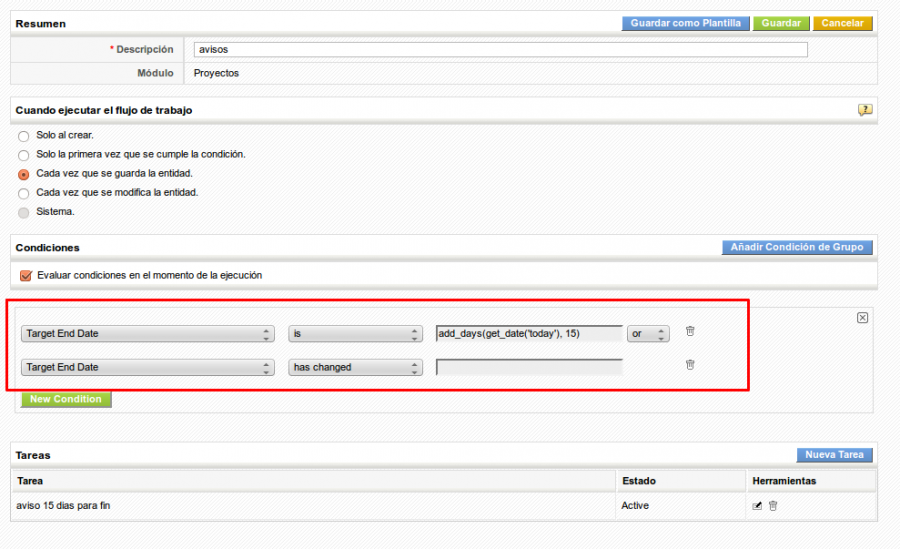This screenshot has width=900, height=549.
Task: Select 'Cada vez que se modifica la entidad'
Action: tap(24, 193)
